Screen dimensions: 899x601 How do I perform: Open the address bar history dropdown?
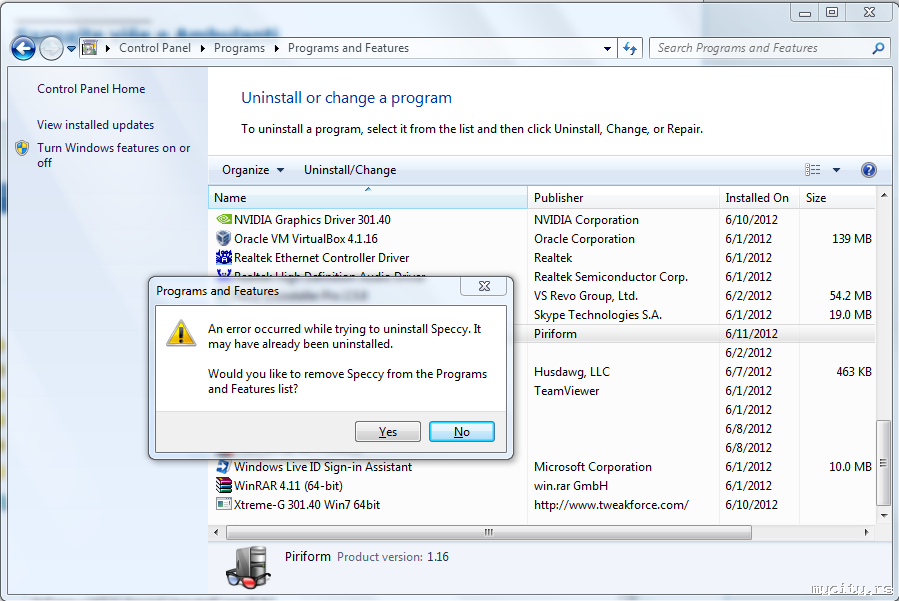pos(607,49)
